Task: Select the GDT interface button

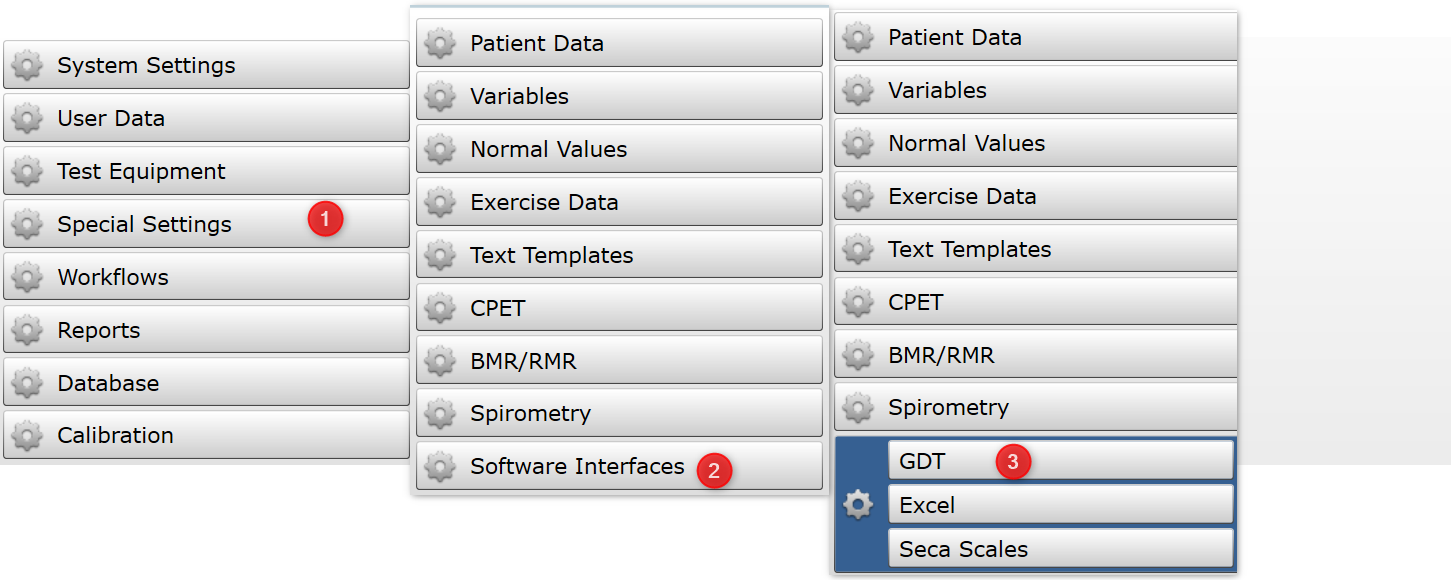Action: tap(1061, 461)
